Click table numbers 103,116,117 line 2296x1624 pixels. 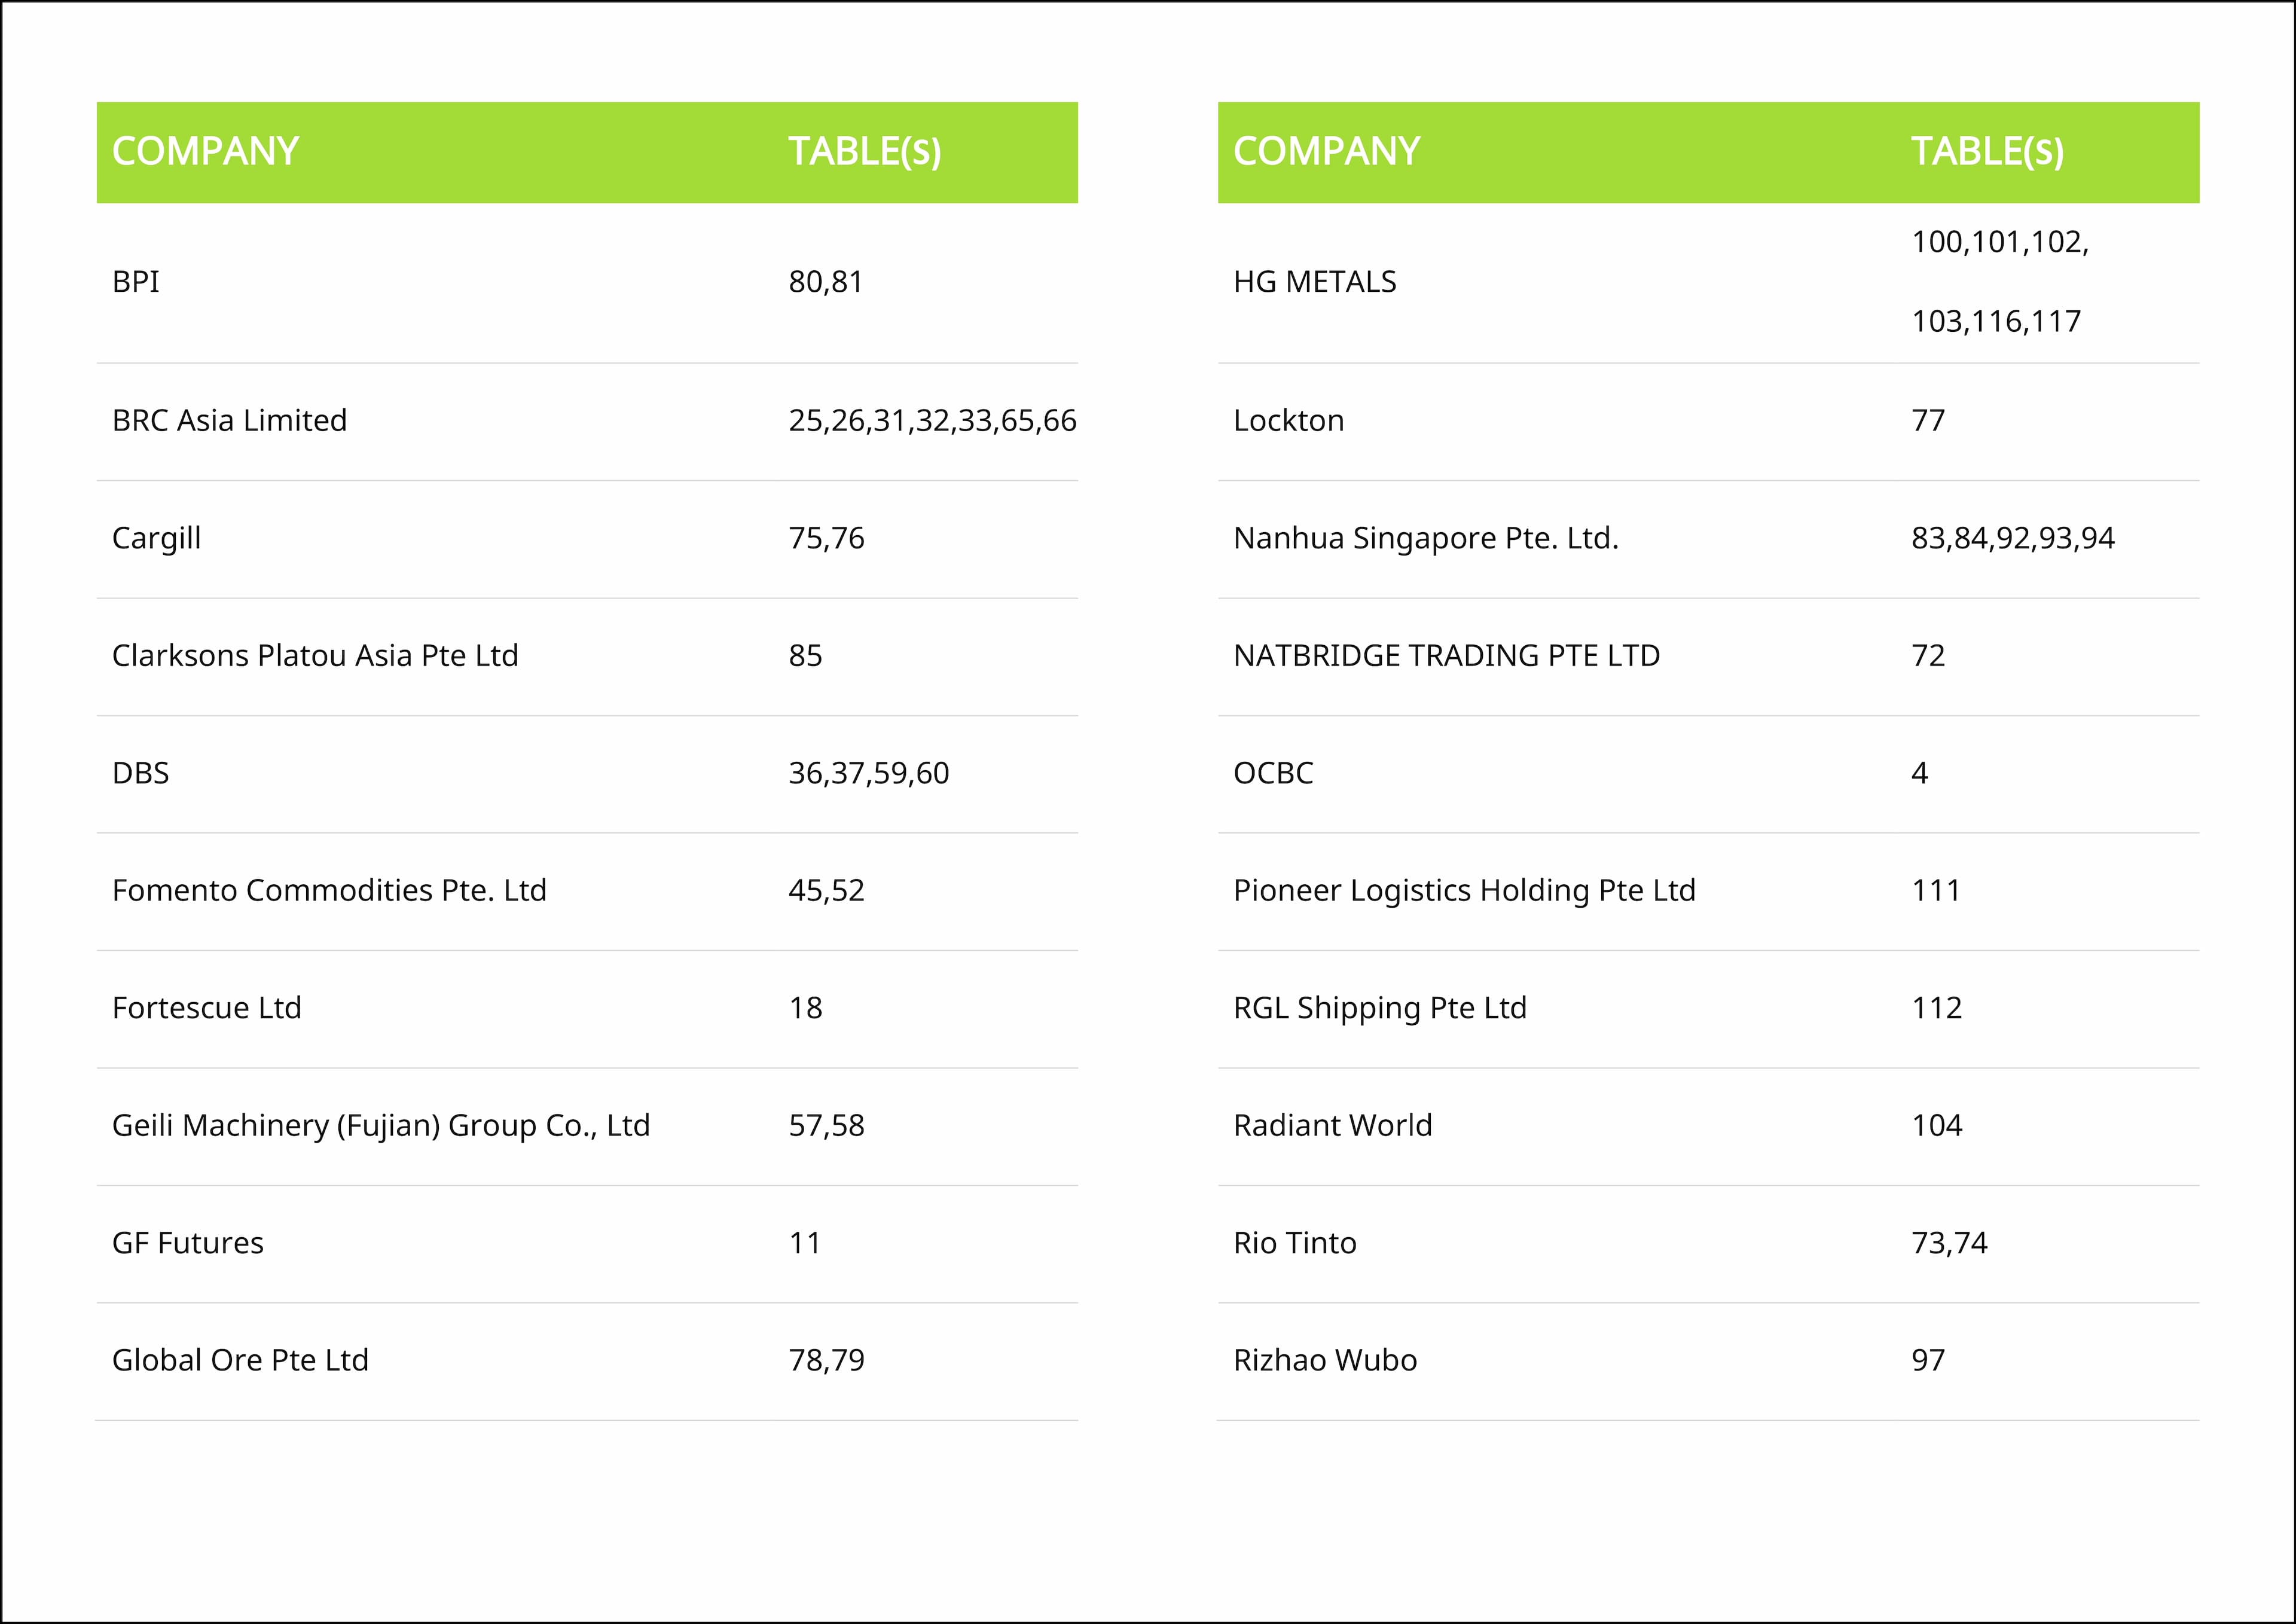coord(1996,322)
